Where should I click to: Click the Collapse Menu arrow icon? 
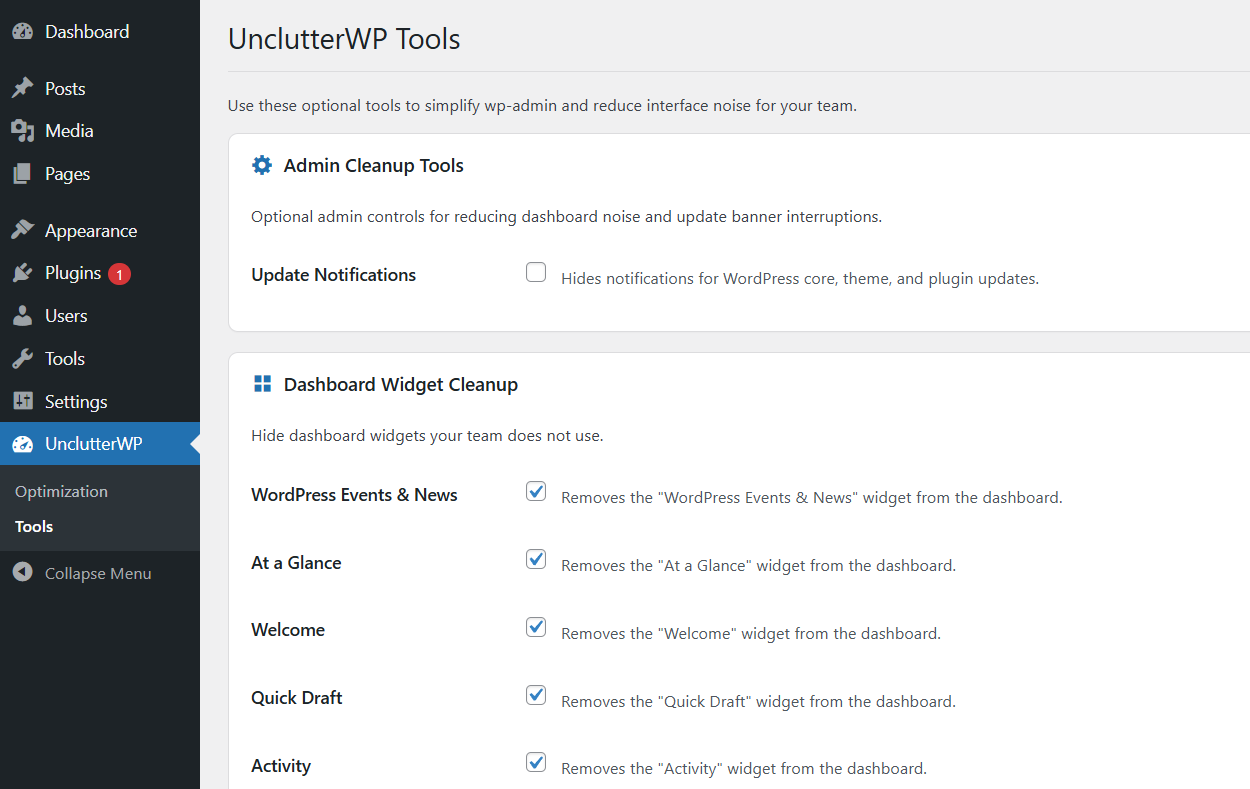pos(23,573)
